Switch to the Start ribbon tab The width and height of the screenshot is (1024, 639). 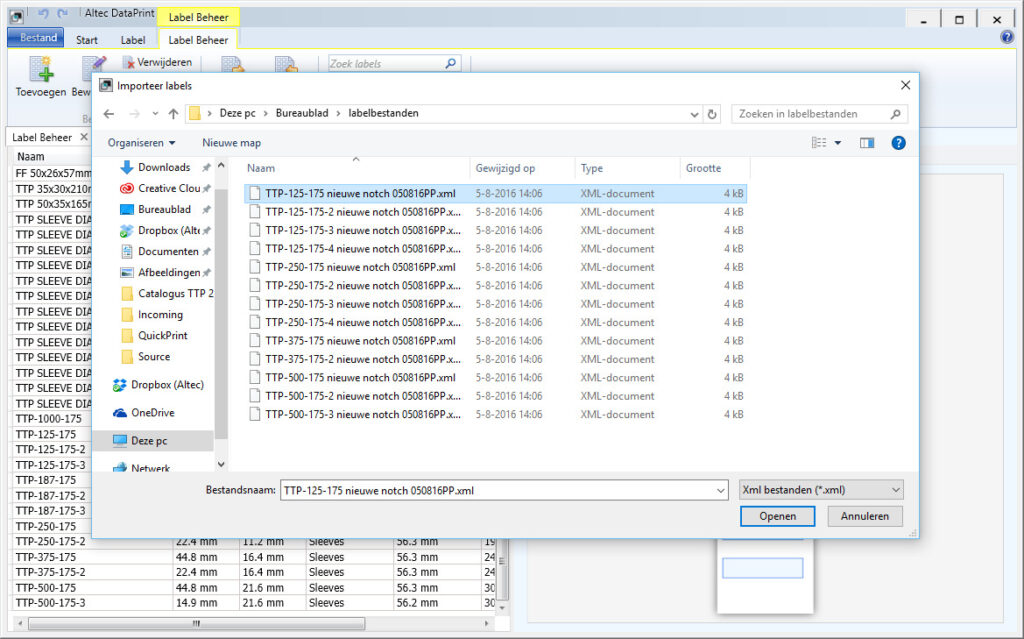[86, 38]
